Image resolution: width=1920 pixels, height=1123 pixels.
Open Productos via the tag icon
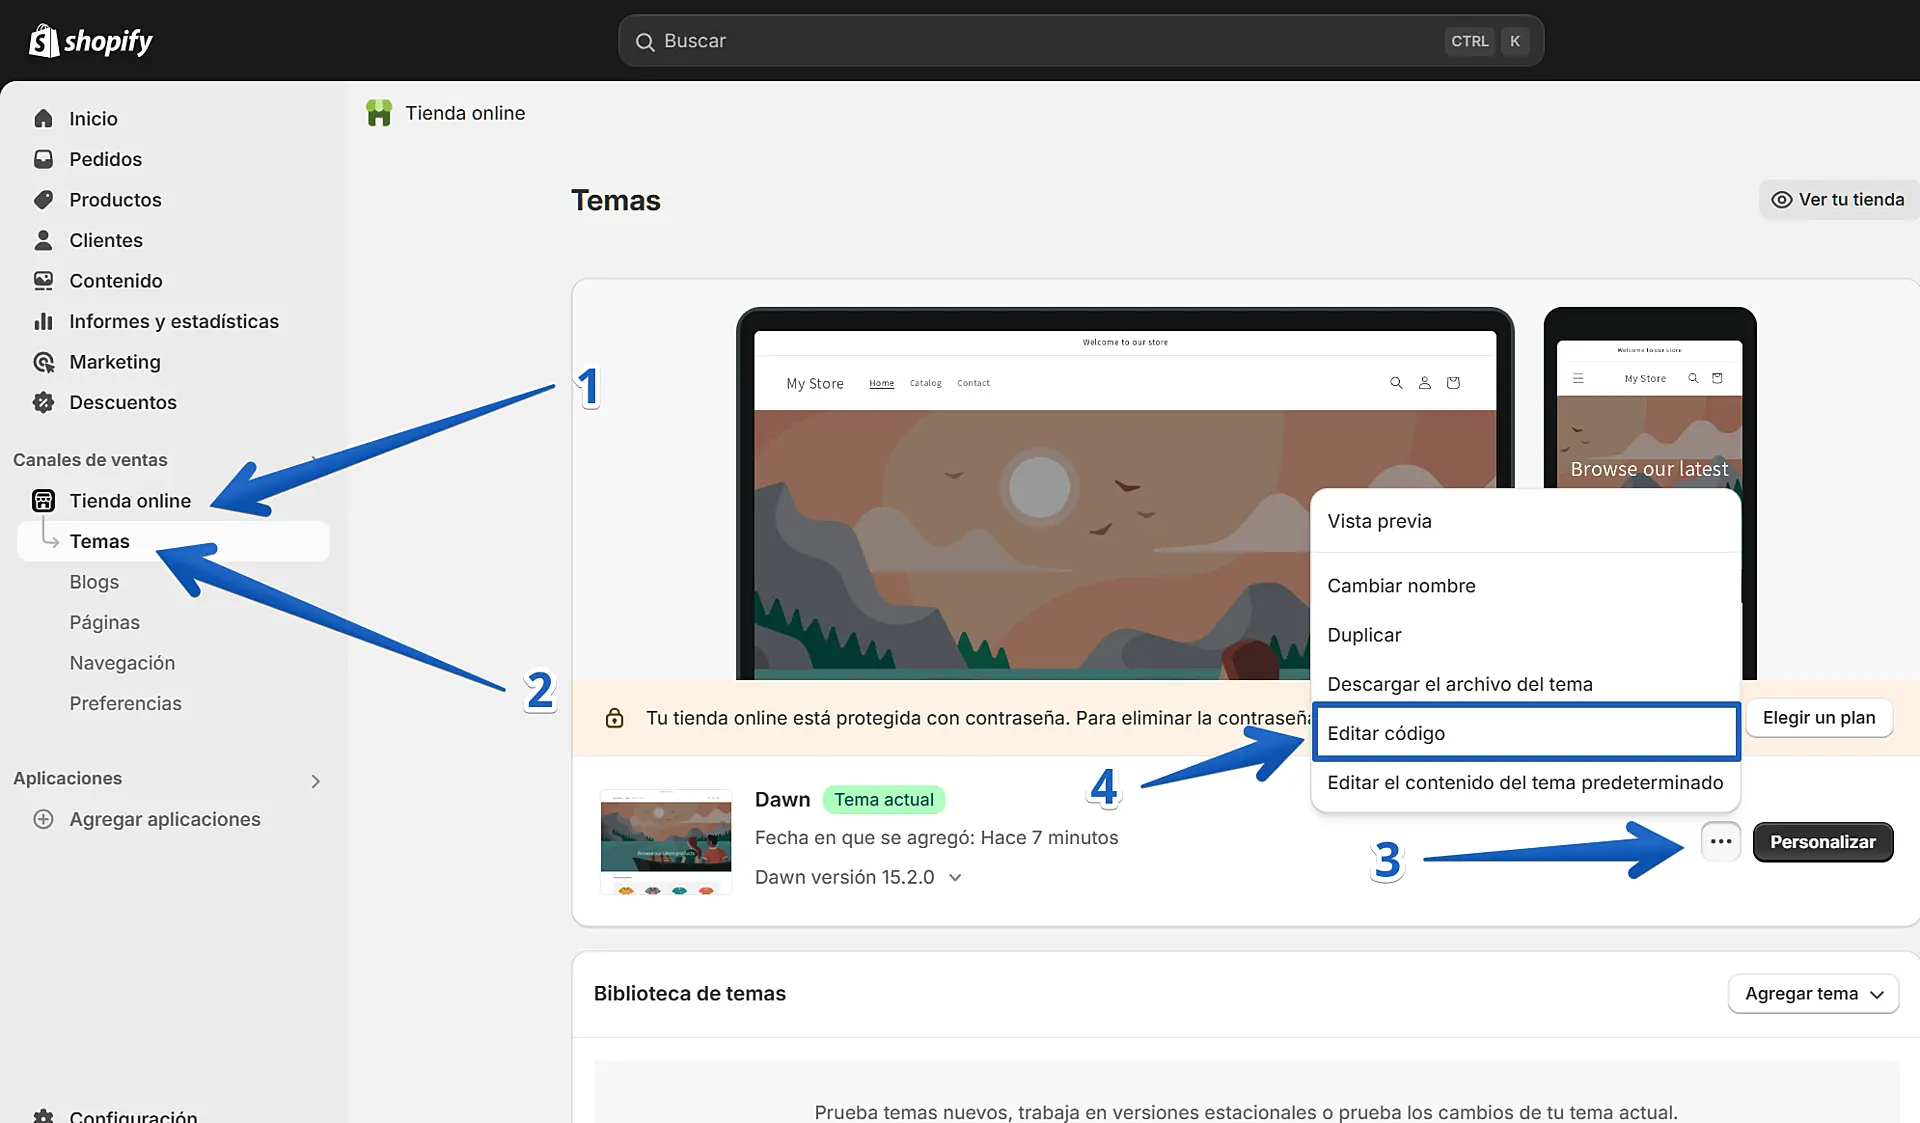tap(43, 200)
